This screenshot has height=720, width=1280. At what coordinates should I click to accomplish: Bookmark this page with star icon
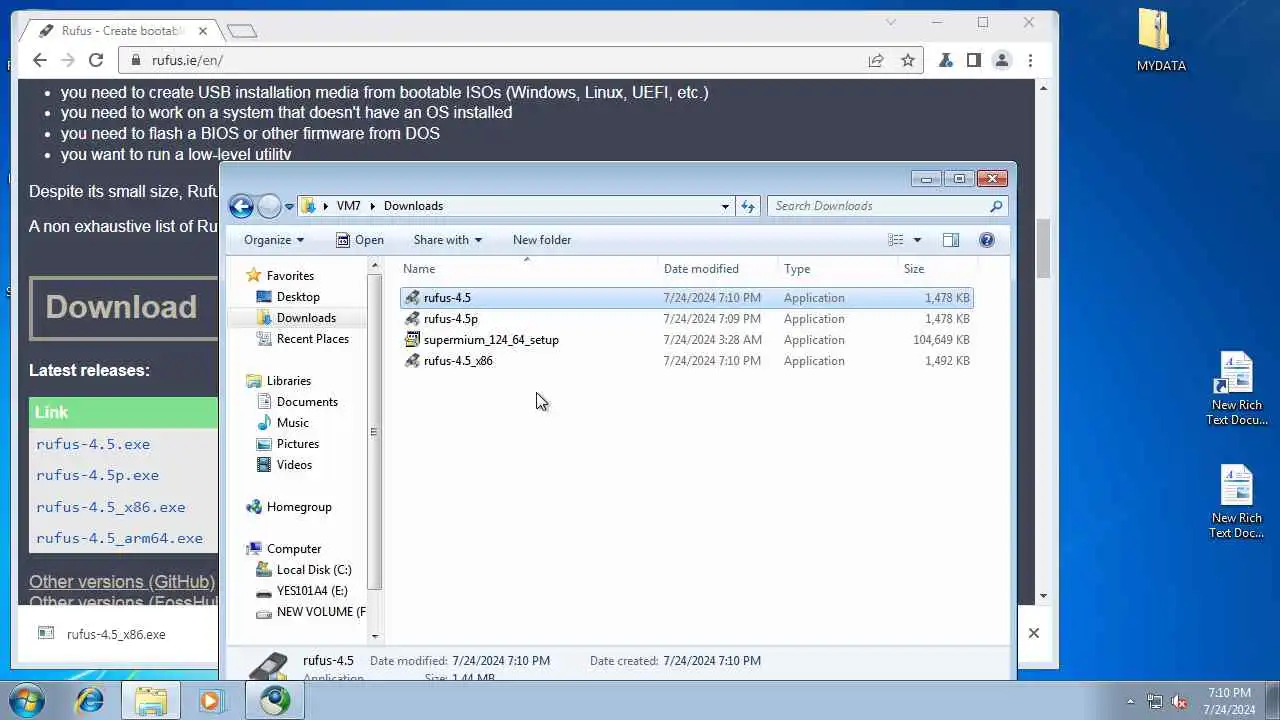pos(908,60)
